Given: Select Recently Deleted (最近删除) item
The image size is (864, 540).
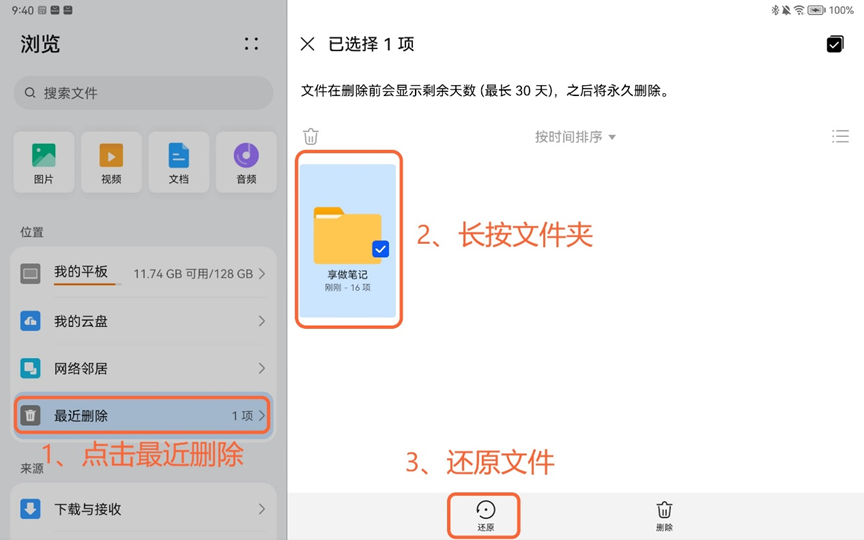Looking at the screenshot, I should click(144, 415).
